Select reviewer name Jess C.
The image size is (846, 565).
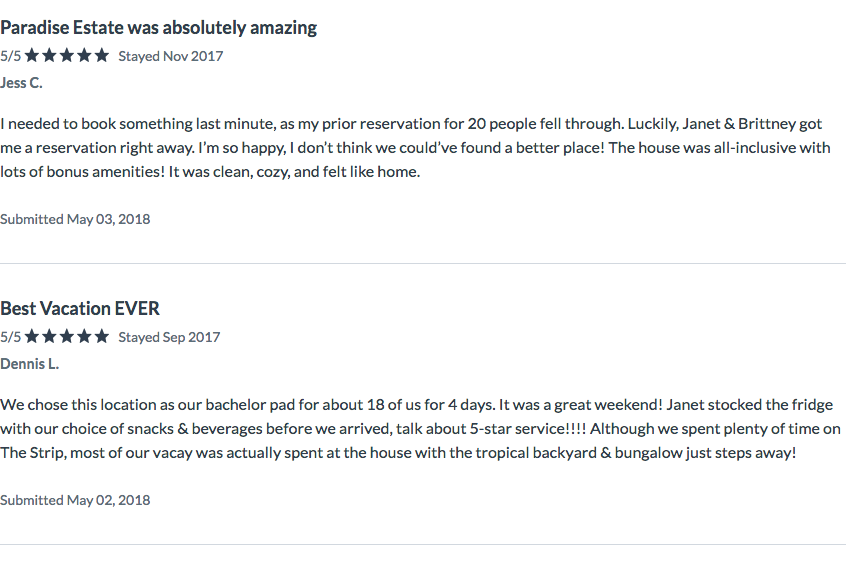pyautogui.click(x=21, y=83)
